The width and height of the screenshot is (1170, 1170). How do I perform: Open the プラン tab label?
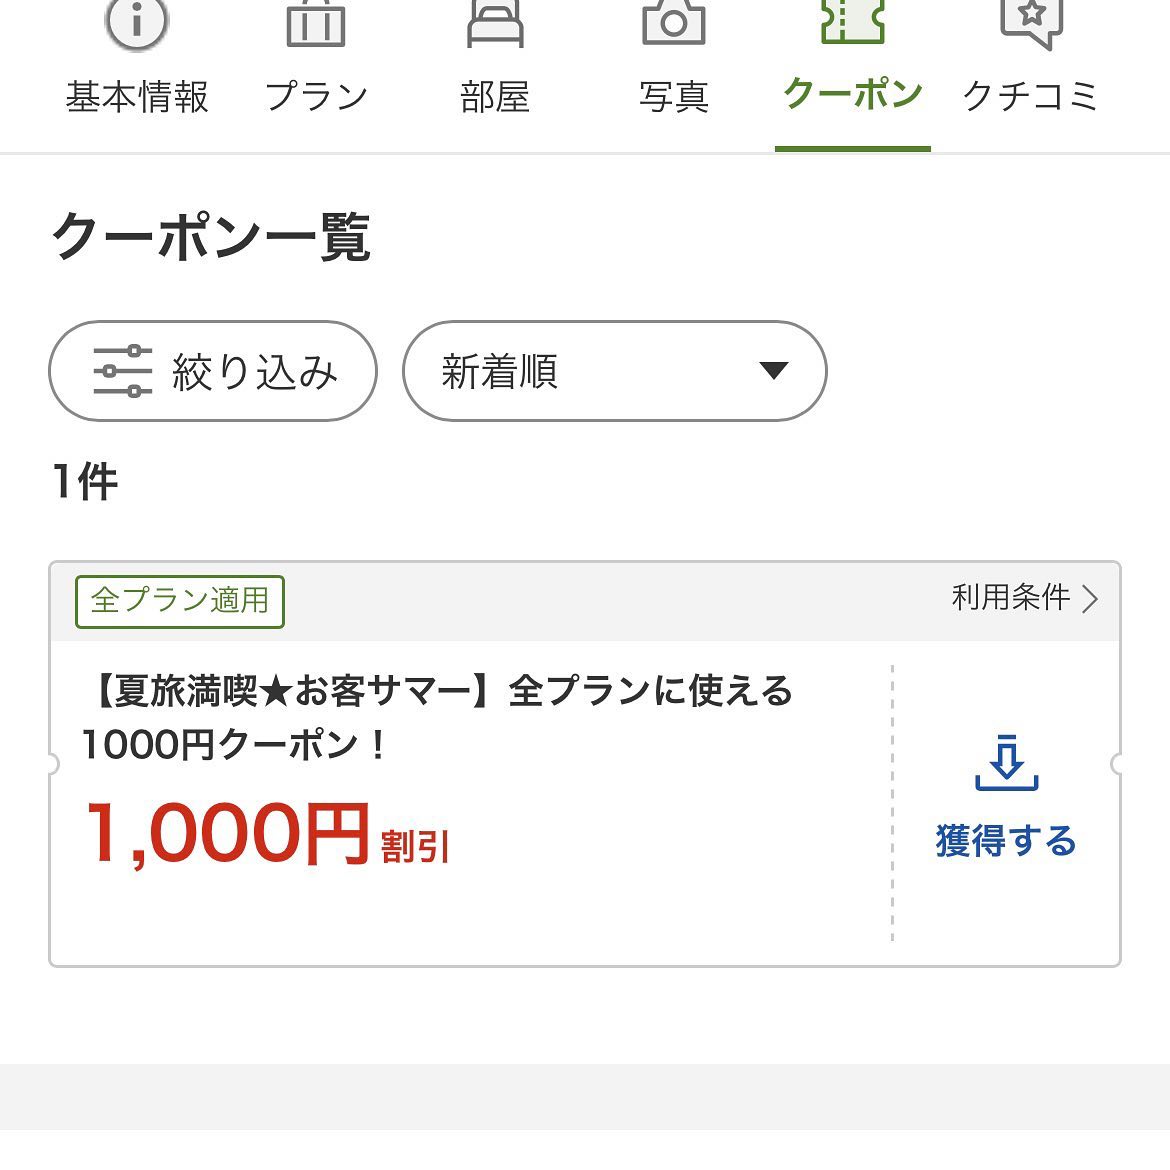316,97
